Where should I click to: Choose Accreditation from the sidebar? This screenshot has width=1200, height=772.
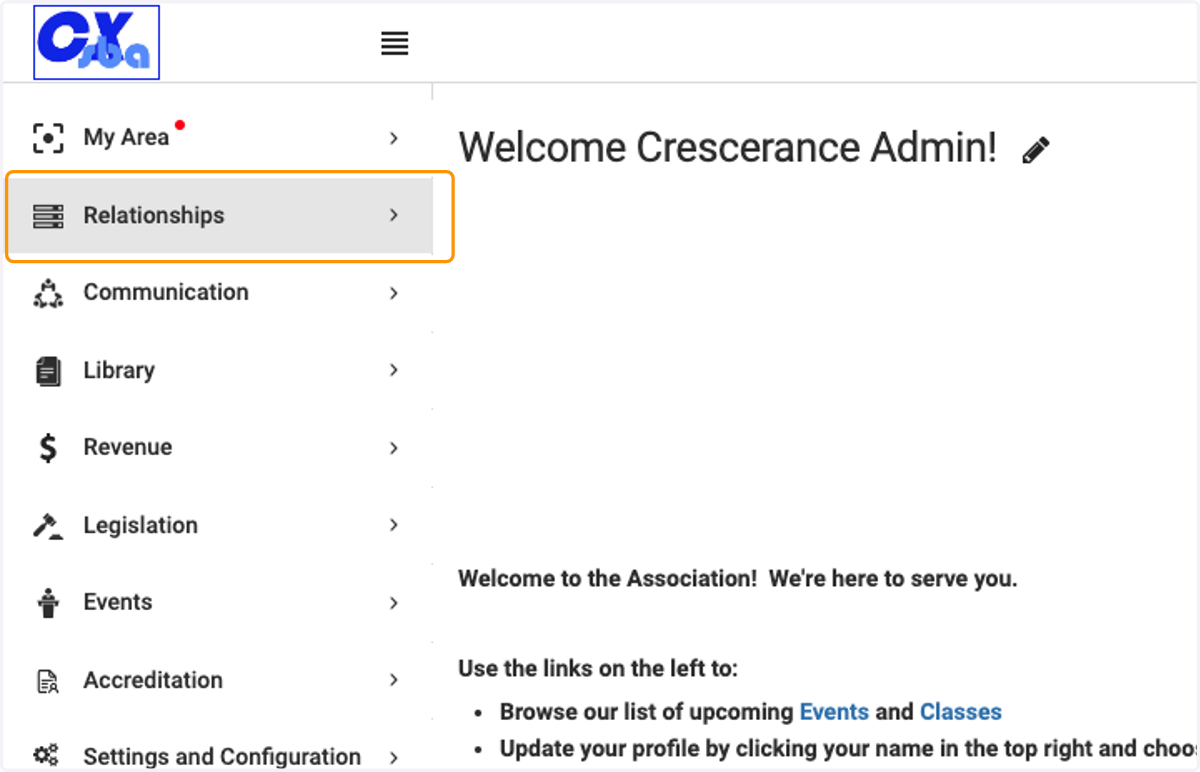point(218,680)
